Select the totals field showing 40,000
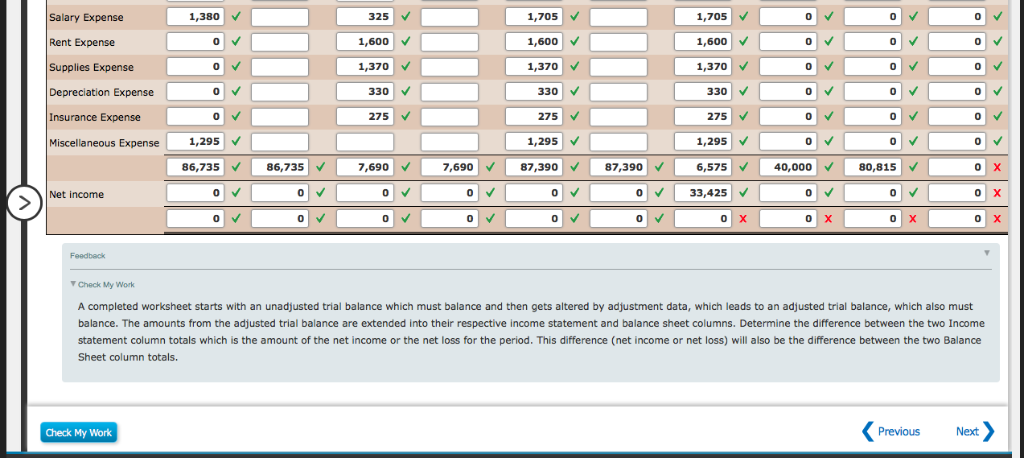Screen dimensions: 1024x458 (x=788, y=167)
